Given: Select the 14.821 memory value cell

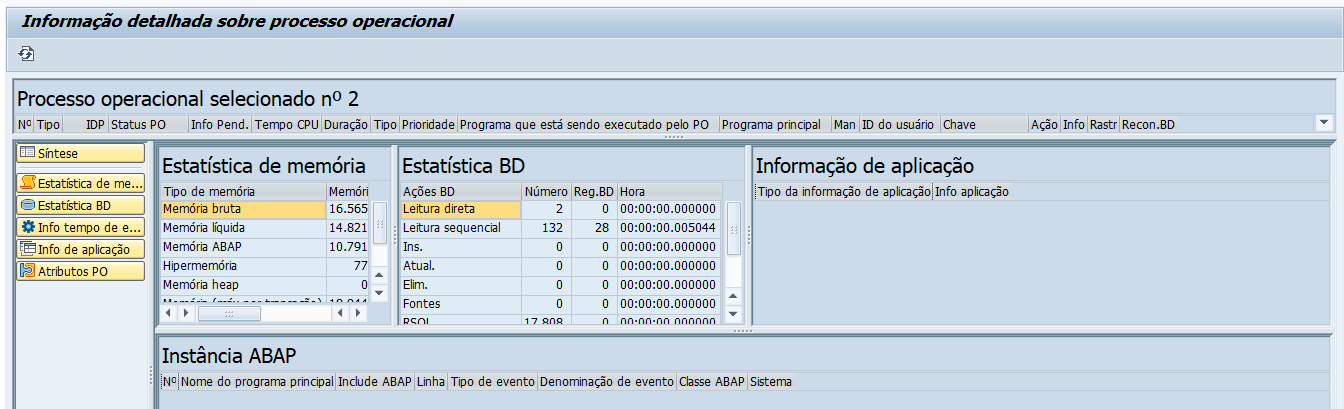Looking at the screenshot, I should (348, 228).
